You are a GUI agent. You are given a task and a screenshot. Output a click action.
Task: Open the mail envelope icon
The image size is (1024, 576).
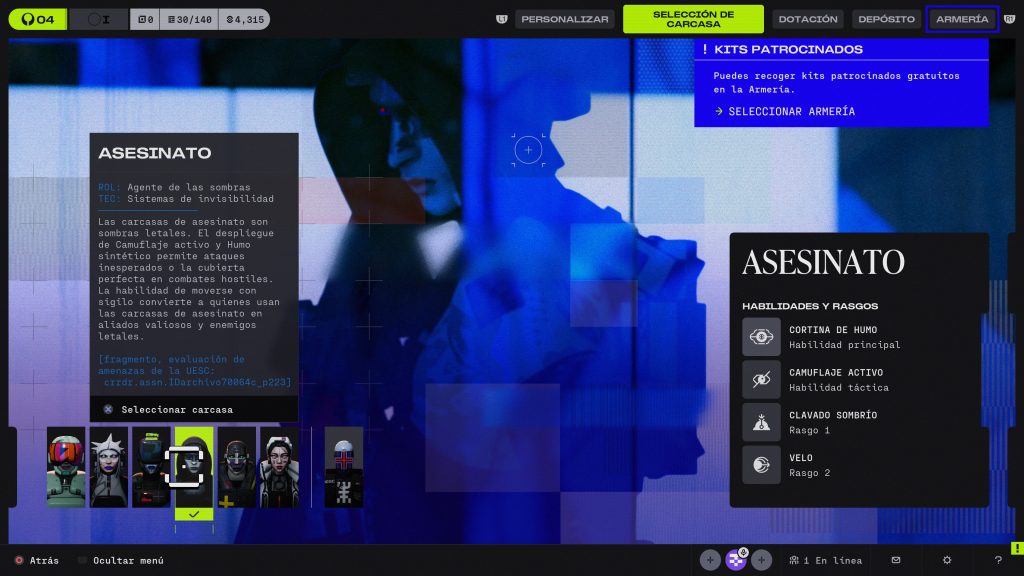(896, 560)
